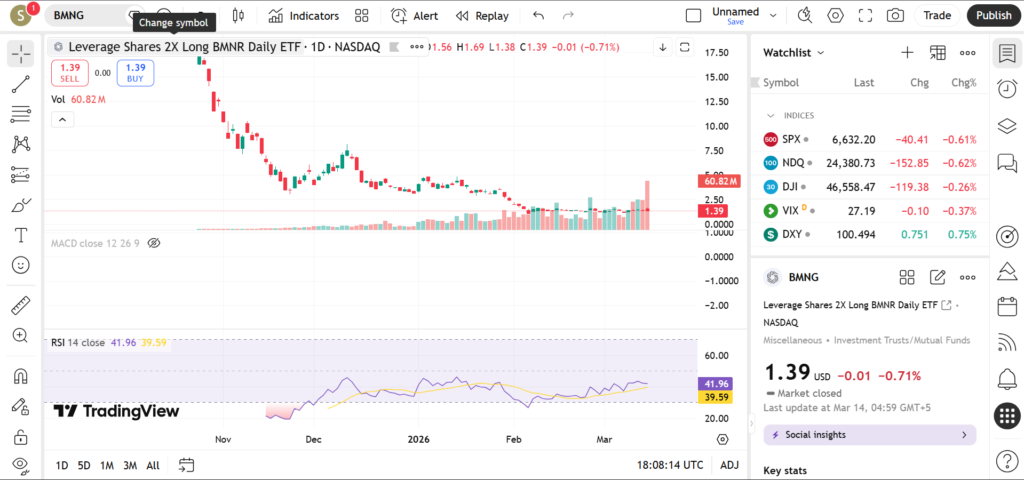Add symbol to Watchlist with plus icon
The image size is (1024, 480).
coord(907,53)
